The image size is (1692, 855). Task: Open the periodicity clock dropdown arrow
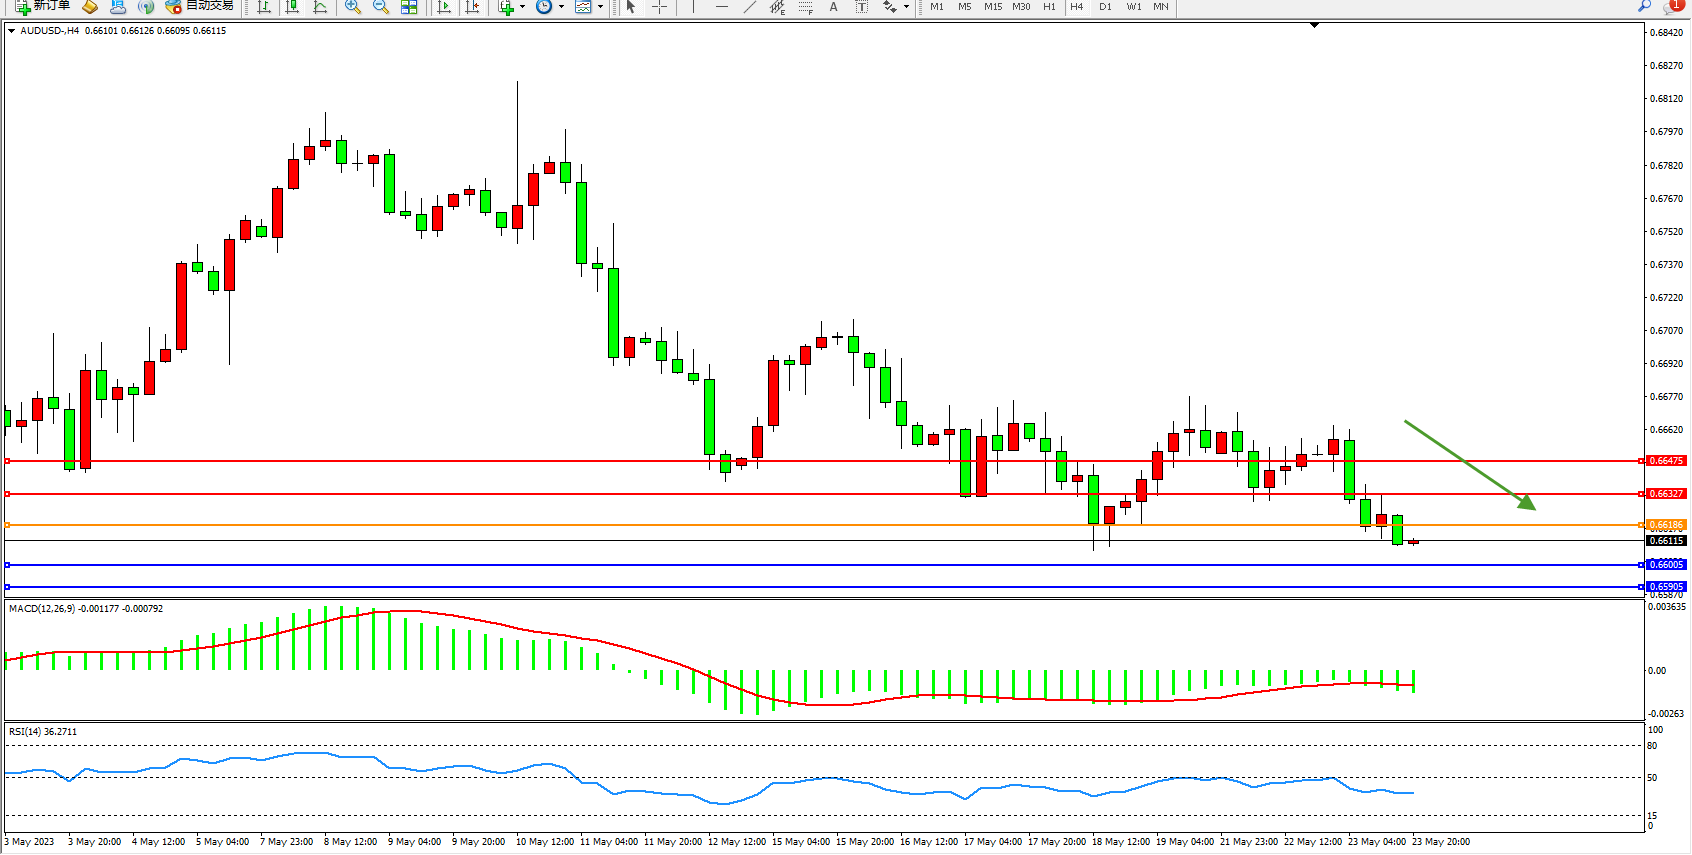(x=561, y=7)
